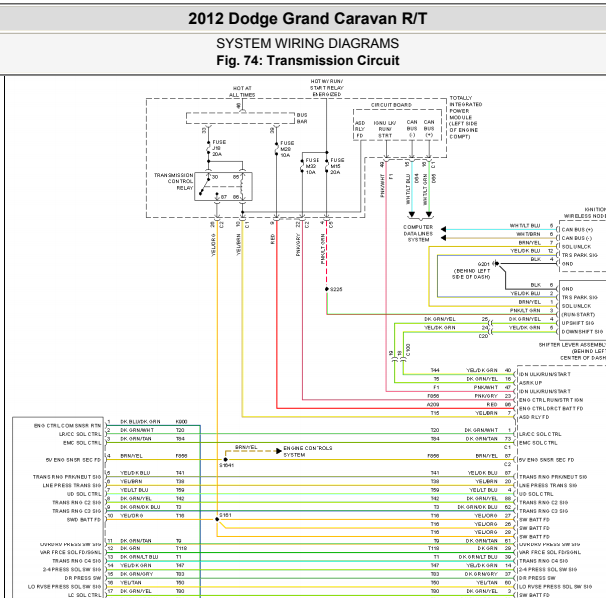This screenshot has width=606, height=598.
Task: Select the "FUSE J18 20A" label
Action: click(x=219, y=148)
